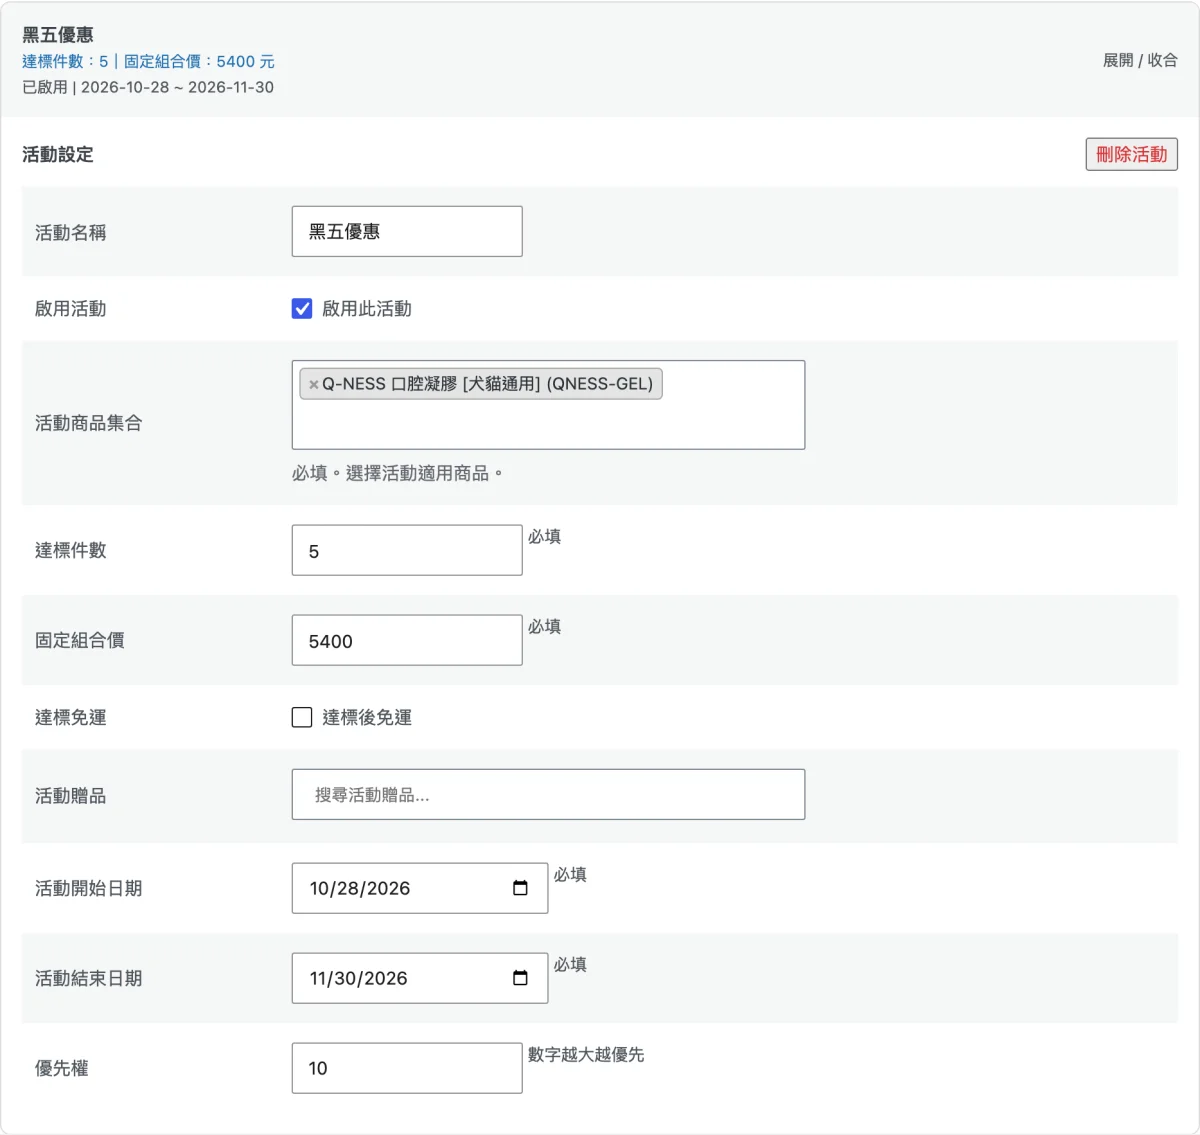Check 達標後免運 checkbox
1200x1135 pixels.
302,717
